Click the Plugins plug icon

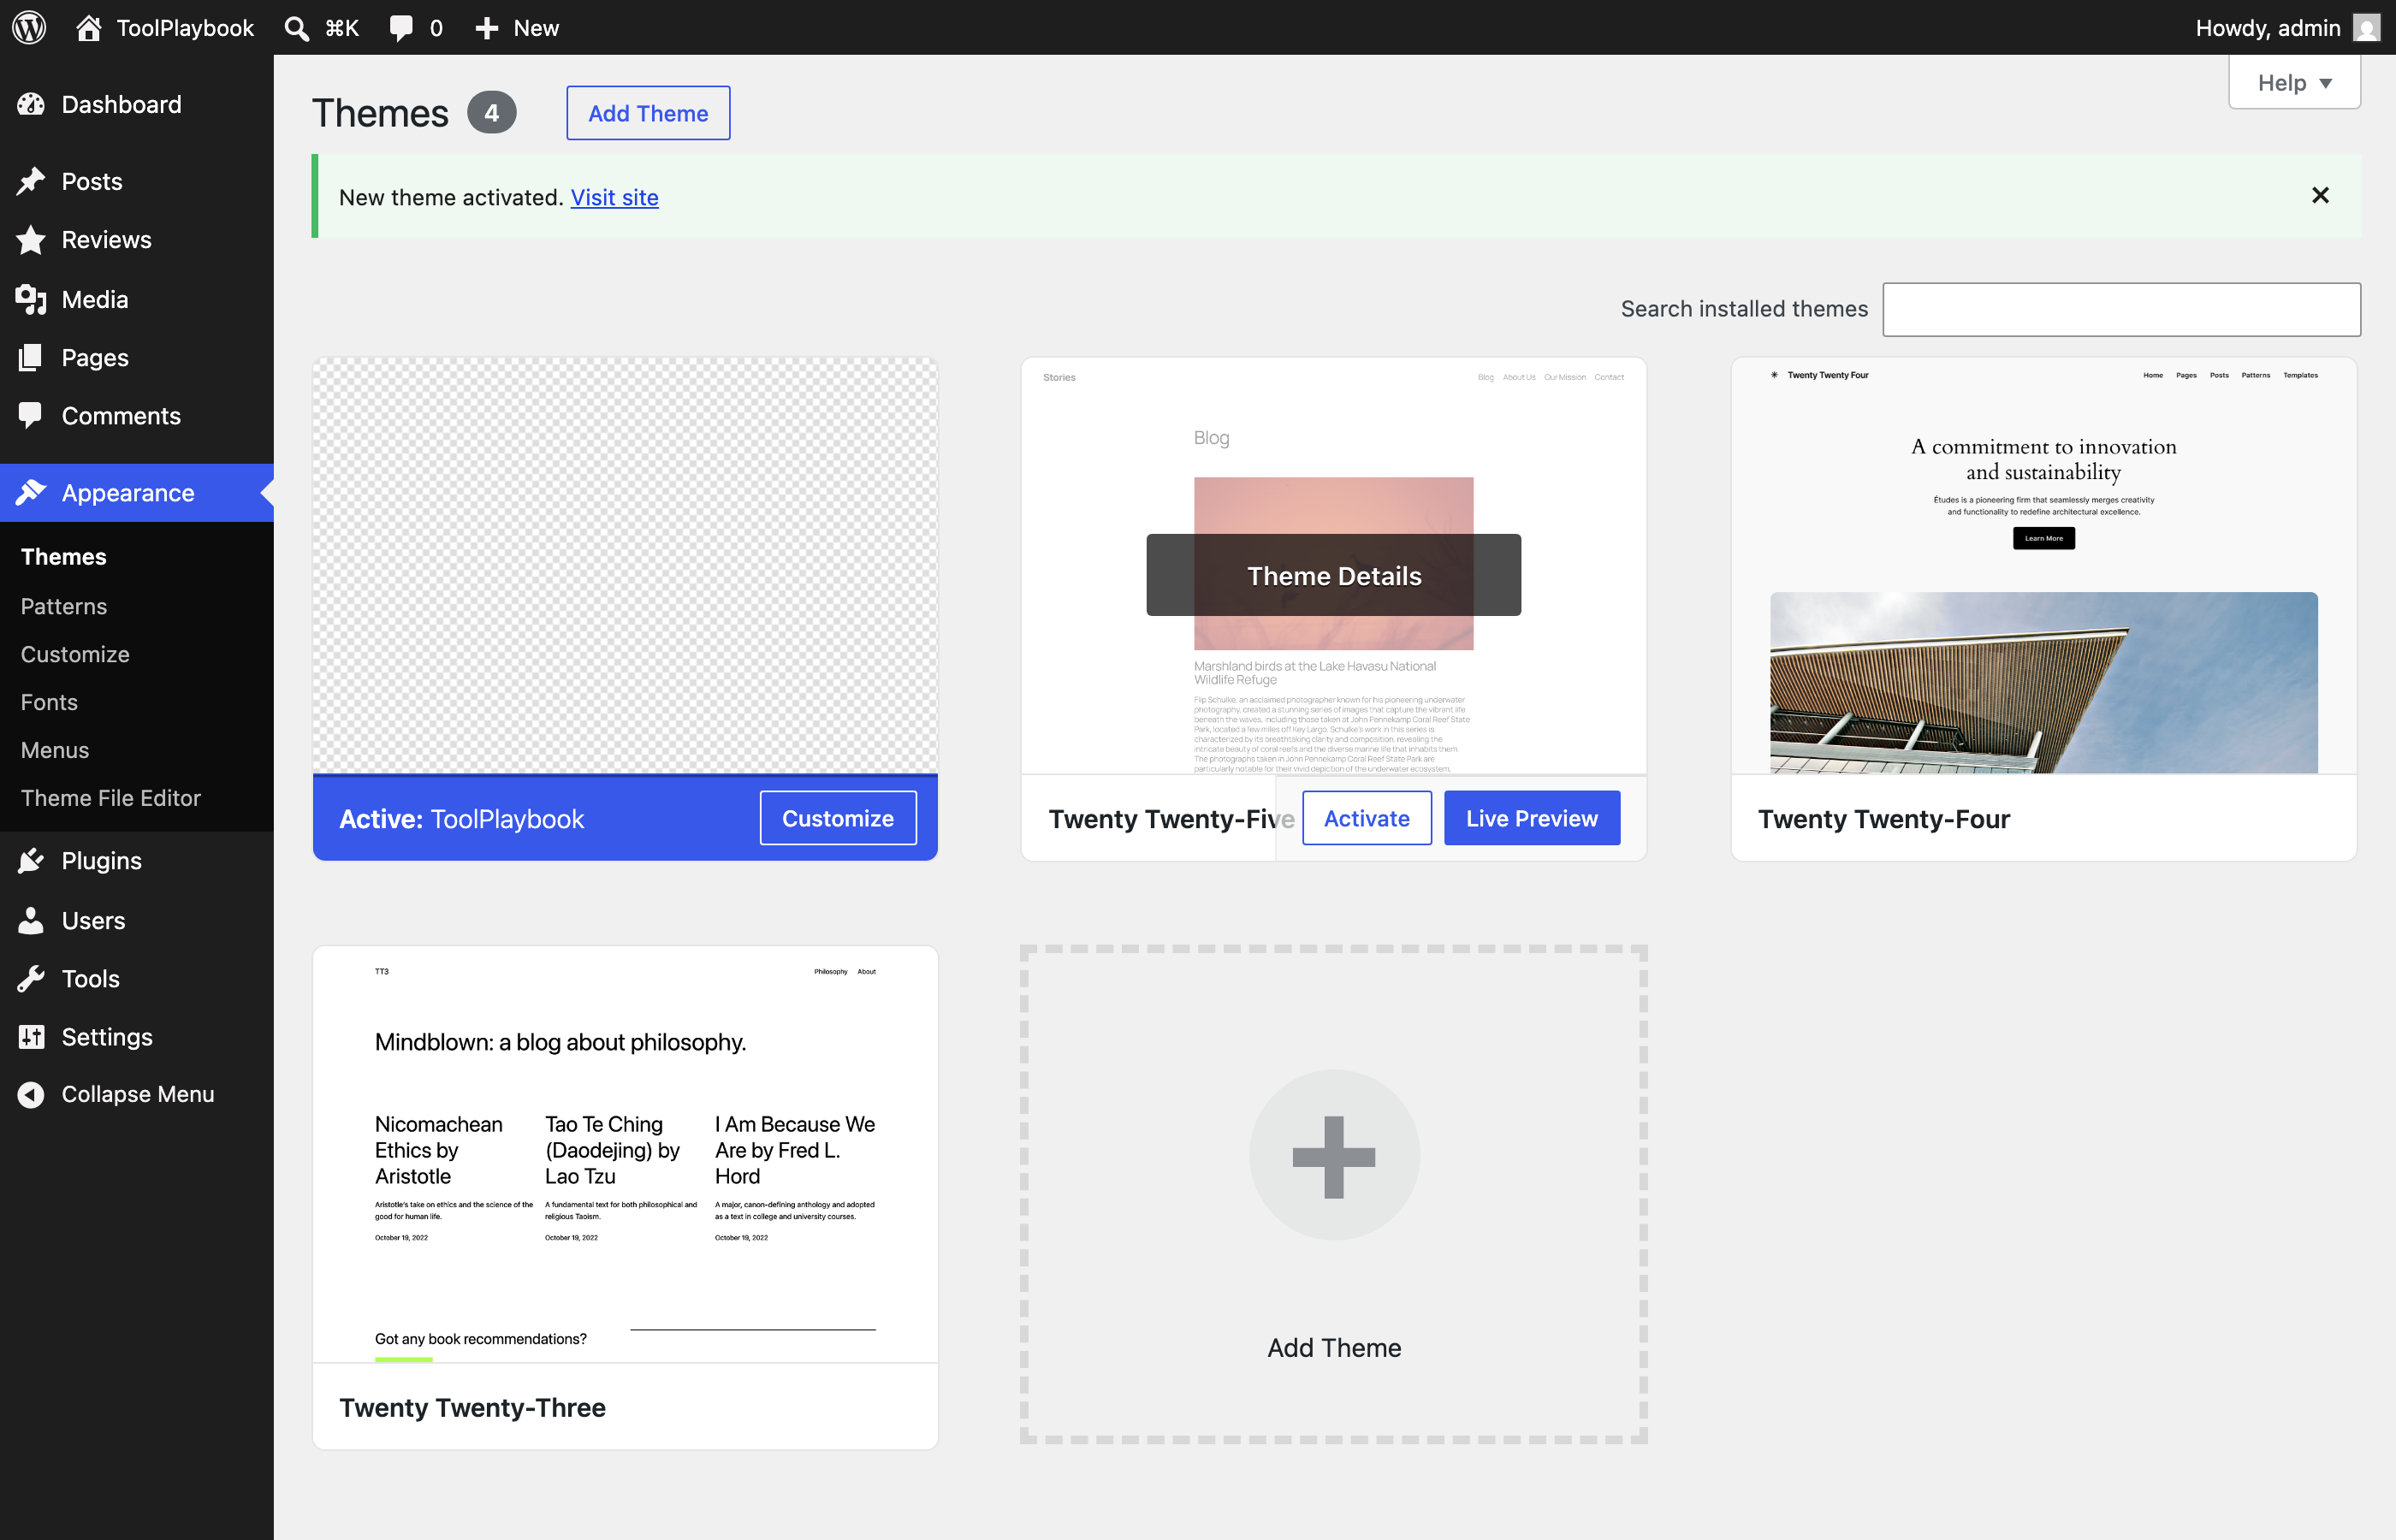pos(31,860)
